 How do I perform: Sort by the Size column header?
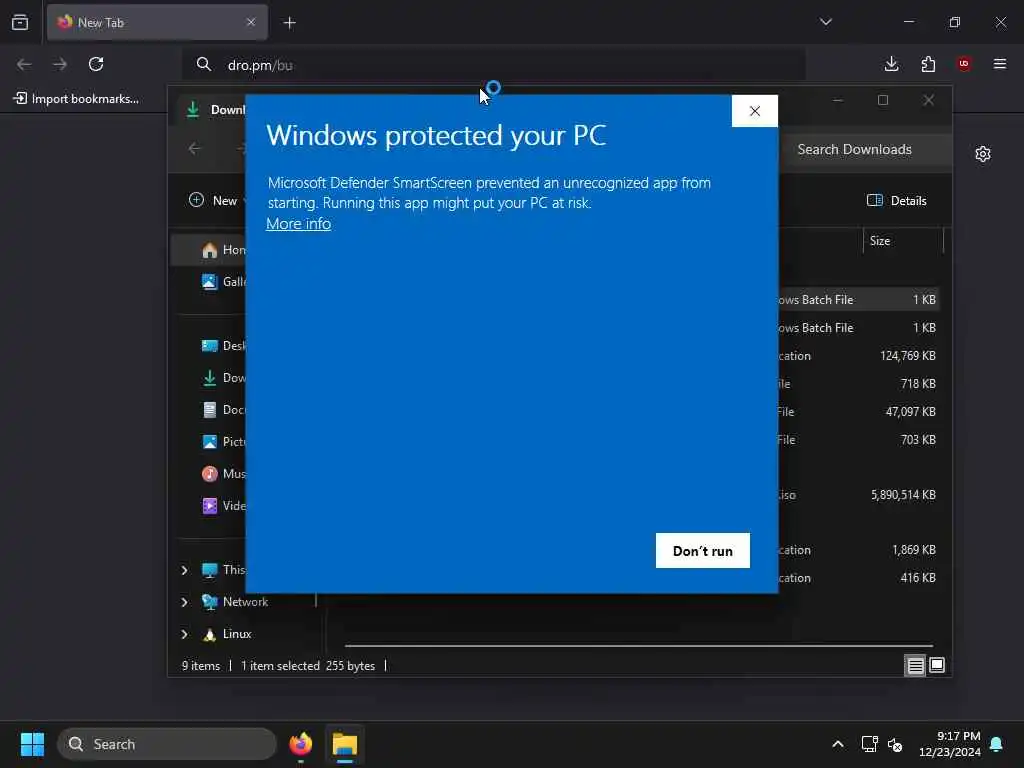coord(903,241)
